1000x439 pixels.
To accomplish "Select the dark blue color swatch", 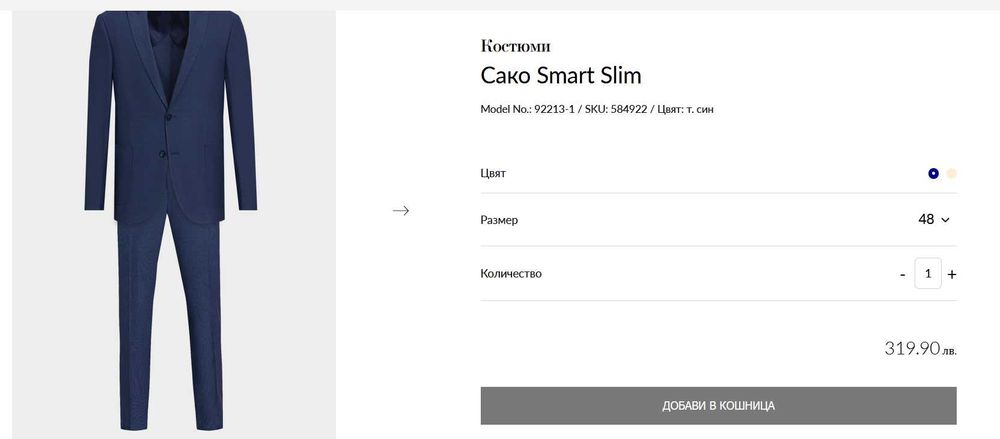I will coord(933,173).
